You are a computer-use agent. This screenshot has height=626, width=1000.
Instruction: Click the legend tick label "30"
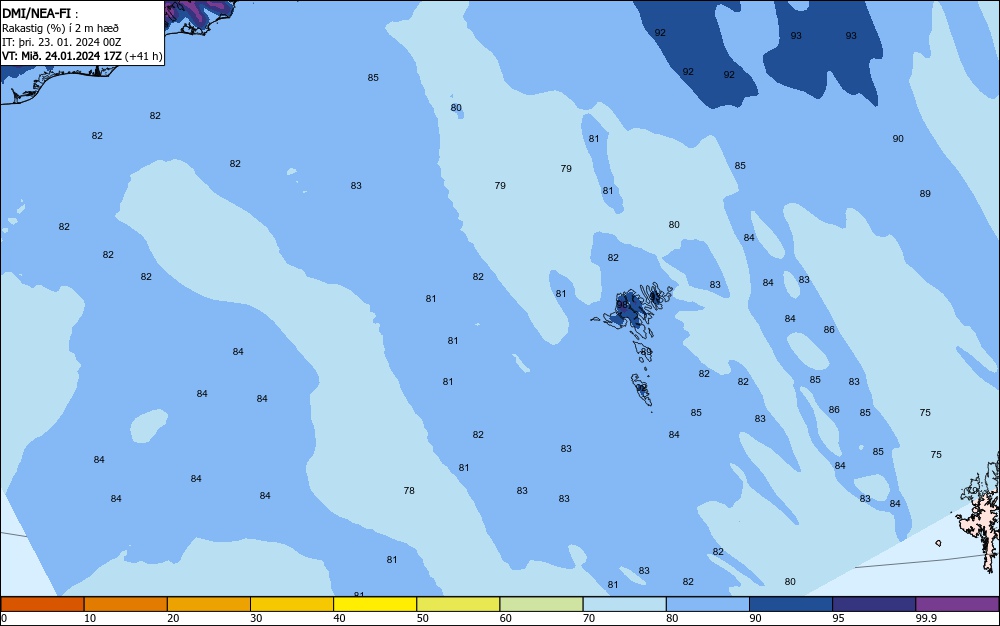(x=256, y=618)
